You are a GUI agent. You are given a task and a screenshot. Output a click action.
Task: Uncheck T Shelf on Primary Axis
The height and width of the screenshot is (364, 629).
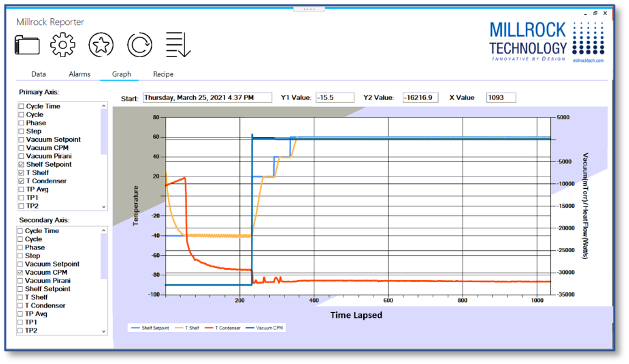21,173
